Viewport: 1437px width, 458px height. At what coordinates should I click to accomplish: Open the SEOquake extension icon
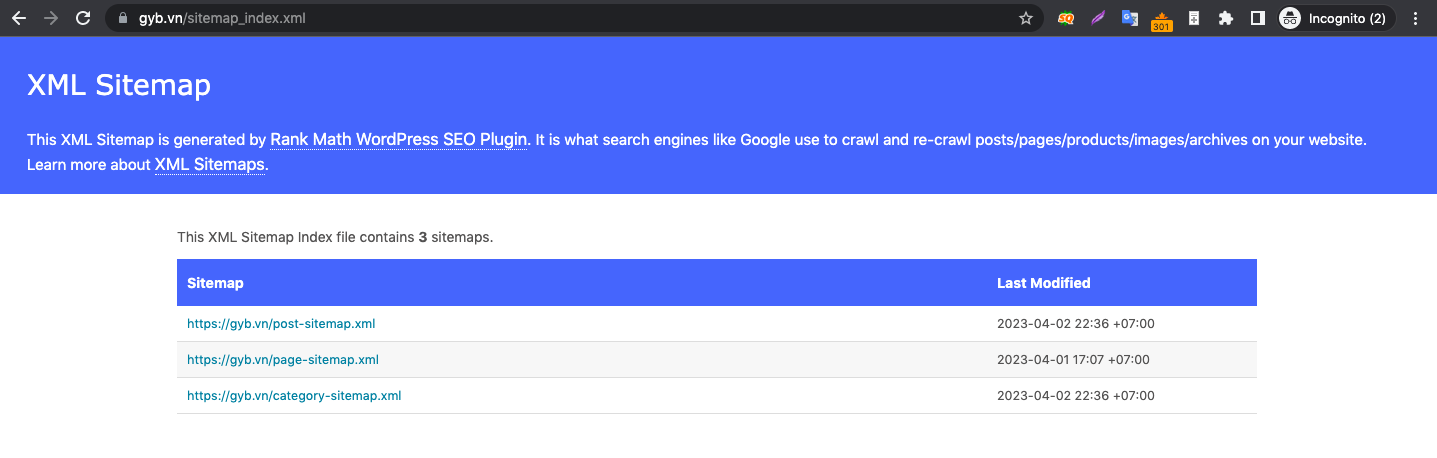pyautogui.click(x=1066, y=18)
